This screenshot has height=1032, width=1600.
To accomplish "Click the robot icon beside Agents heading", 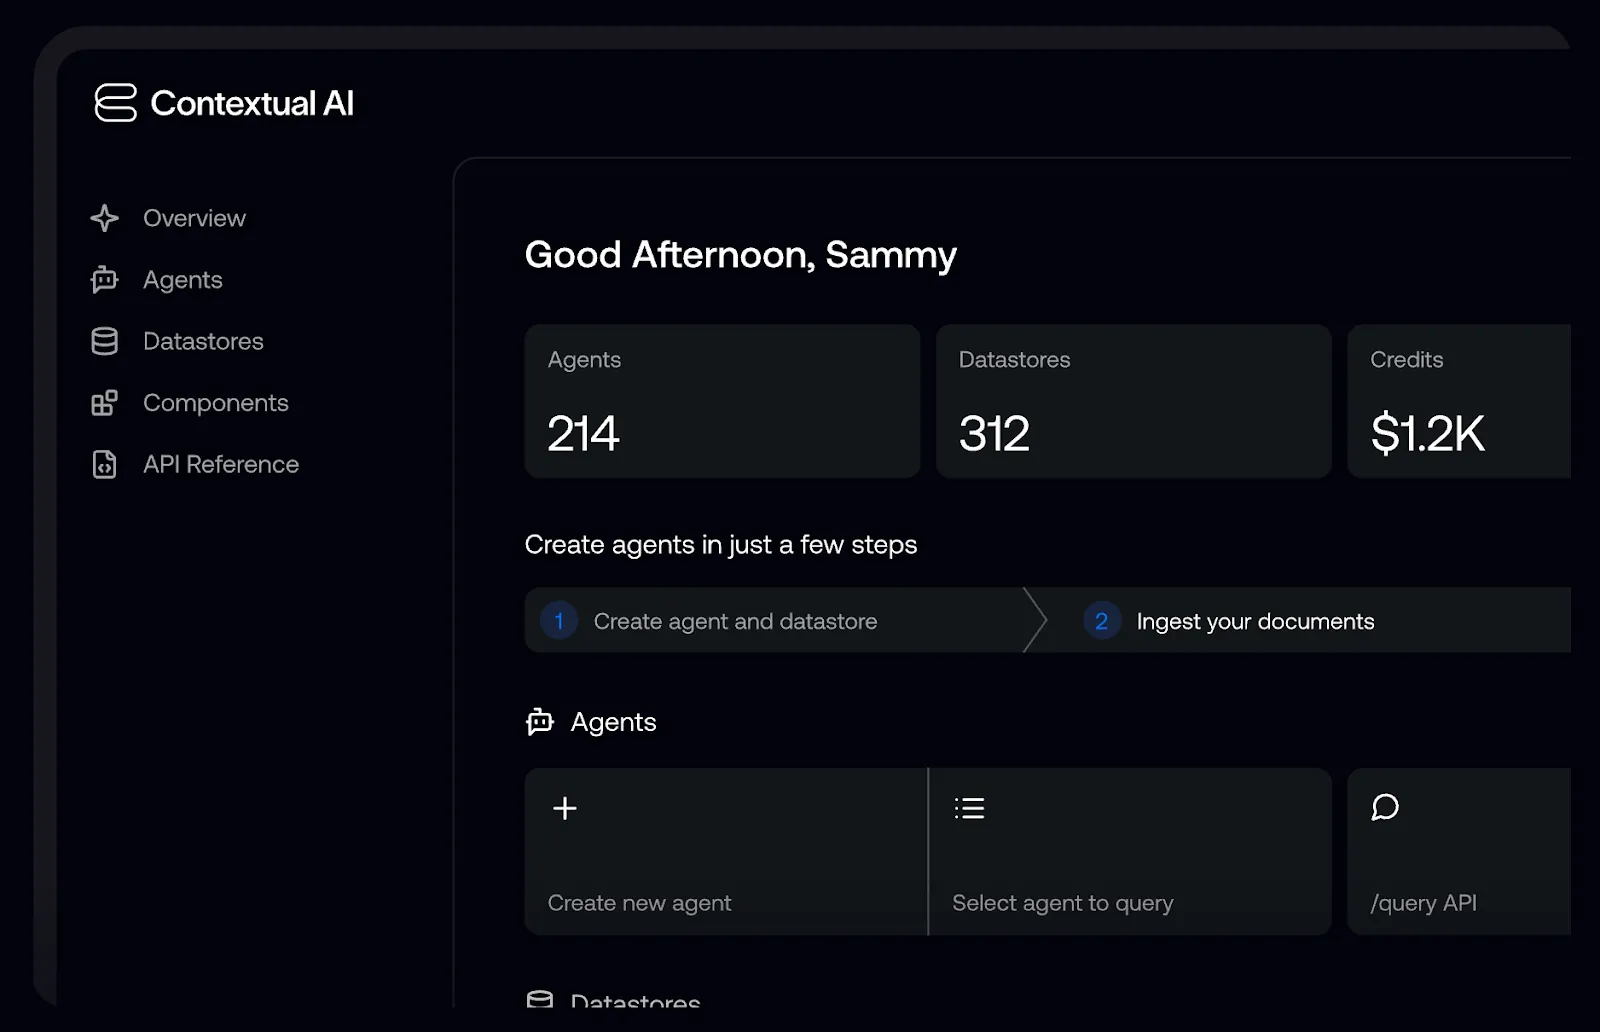I will click(x=540, y=722).
